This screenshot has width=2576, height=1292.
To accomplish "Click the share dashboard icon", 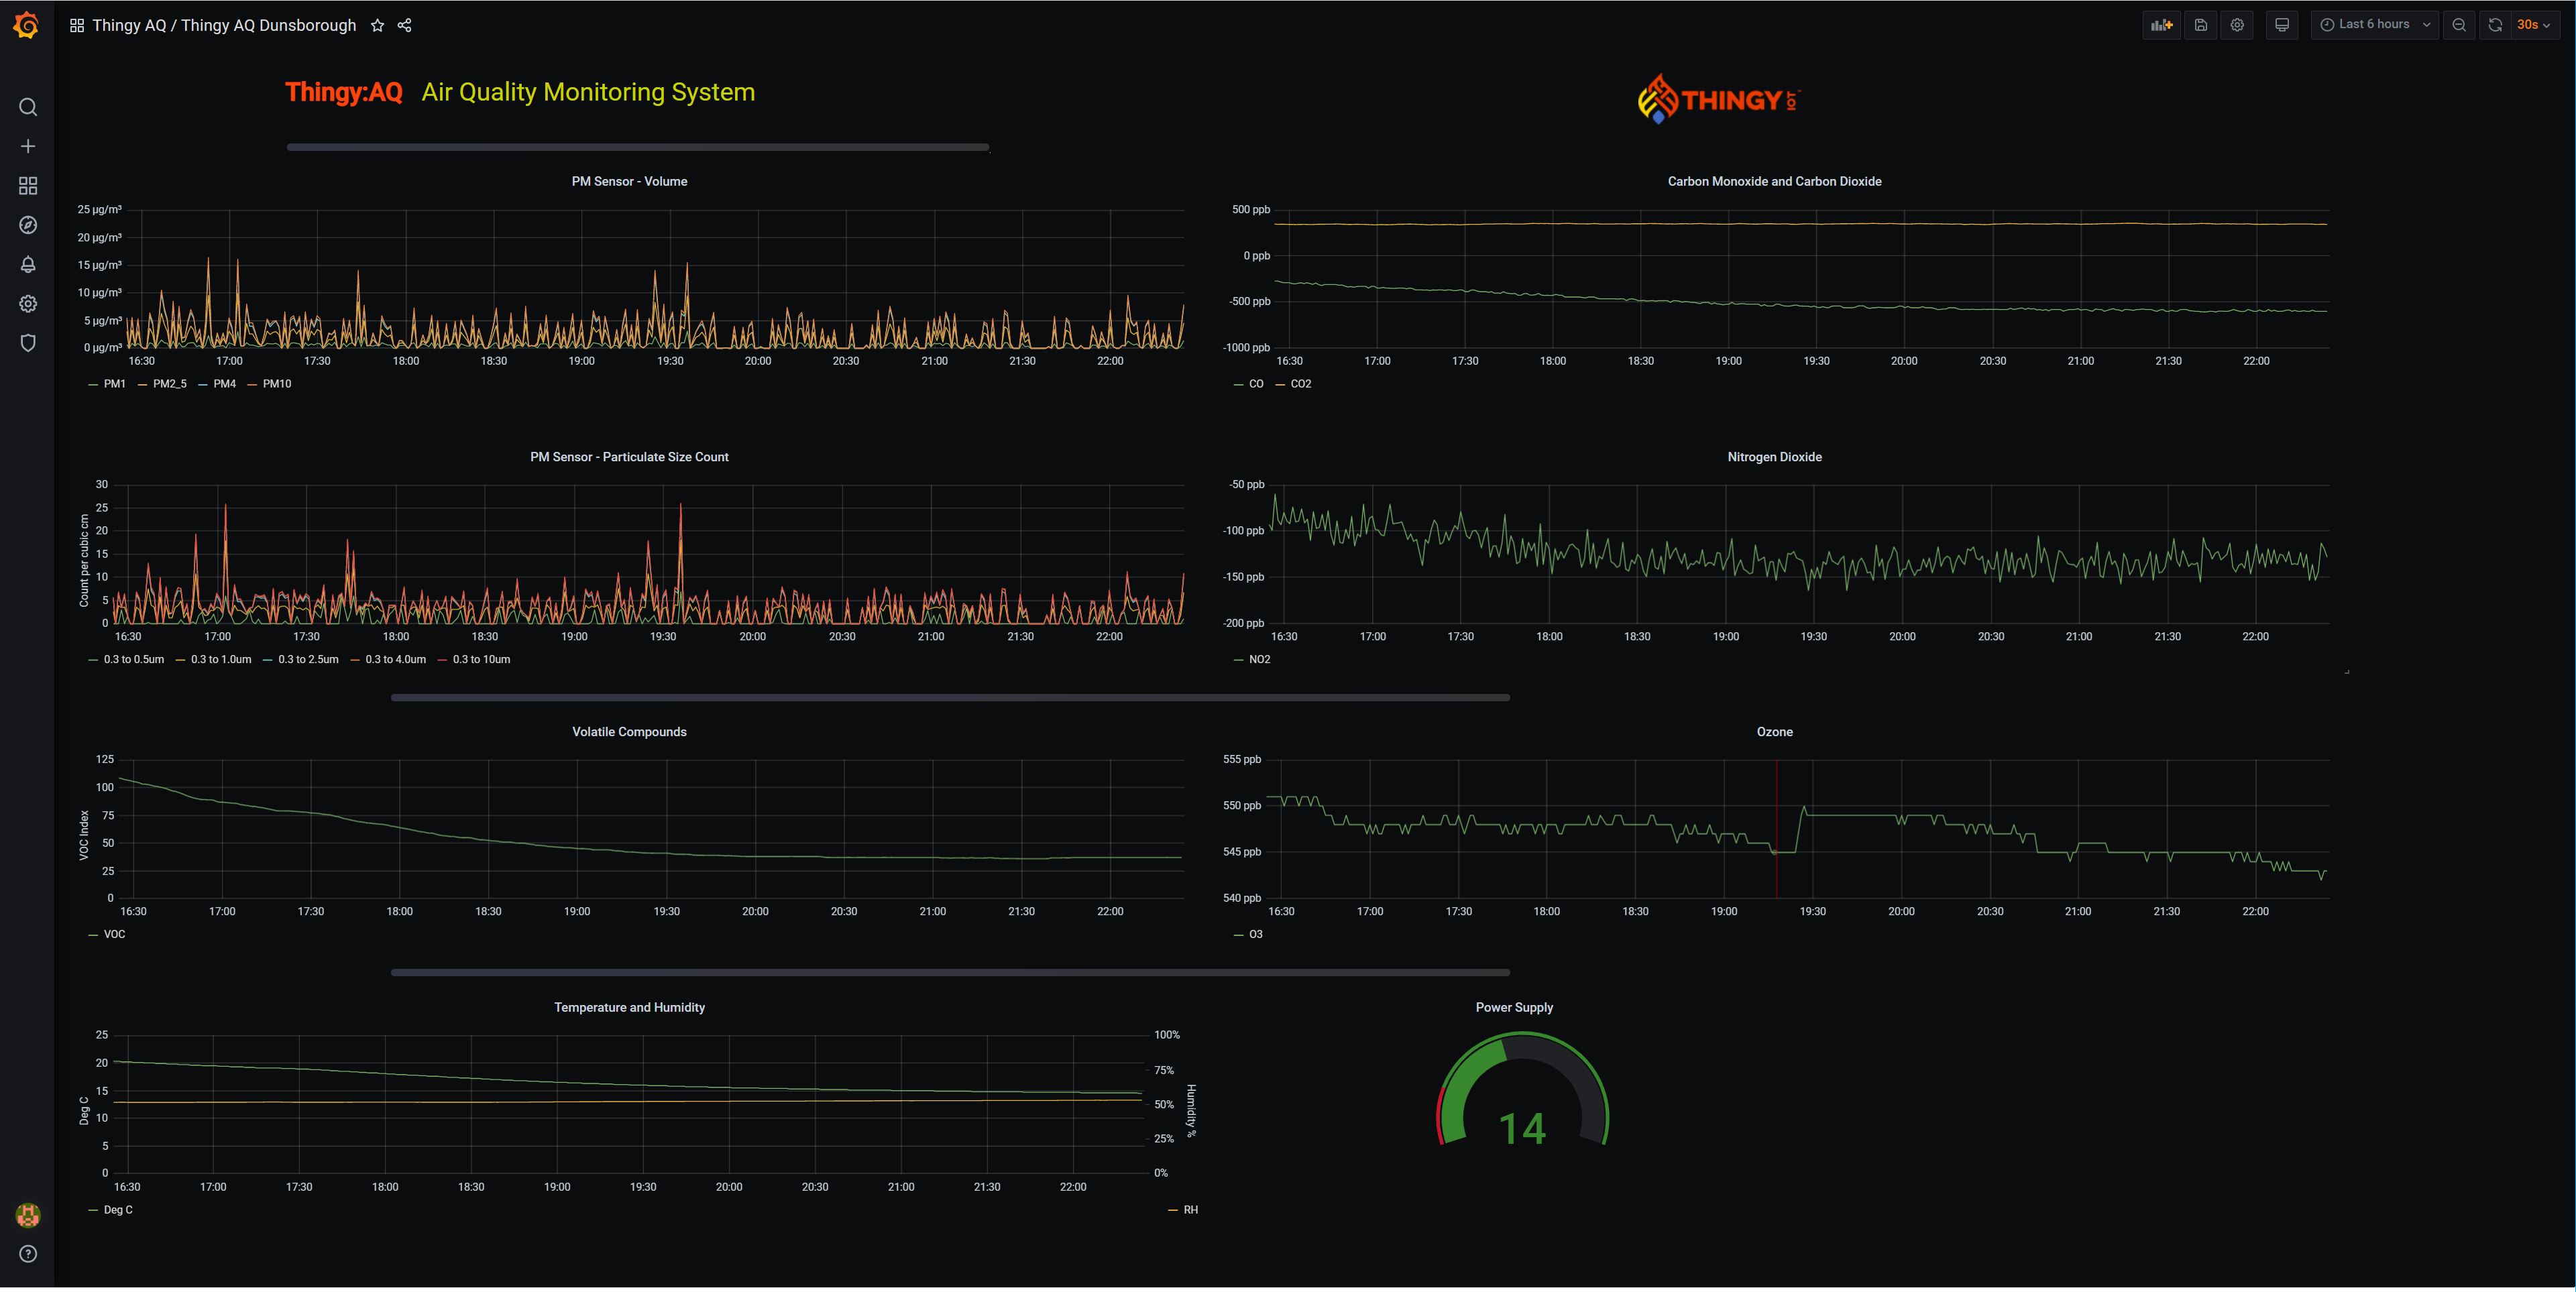I will tap(404, 25).
